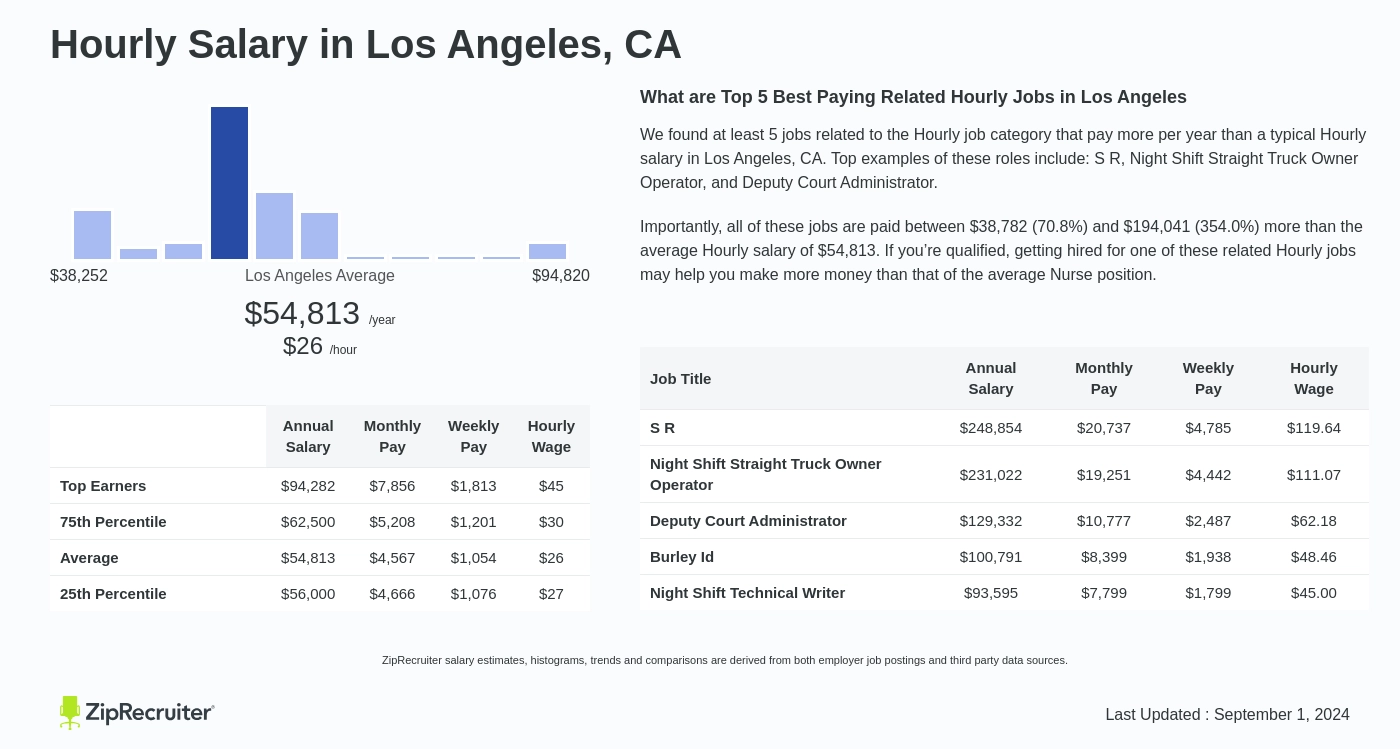The height and width of the screenshot is (749, 1400).
Task: Click the $38,252 minimum salary label
Action: tap(79, 276)
